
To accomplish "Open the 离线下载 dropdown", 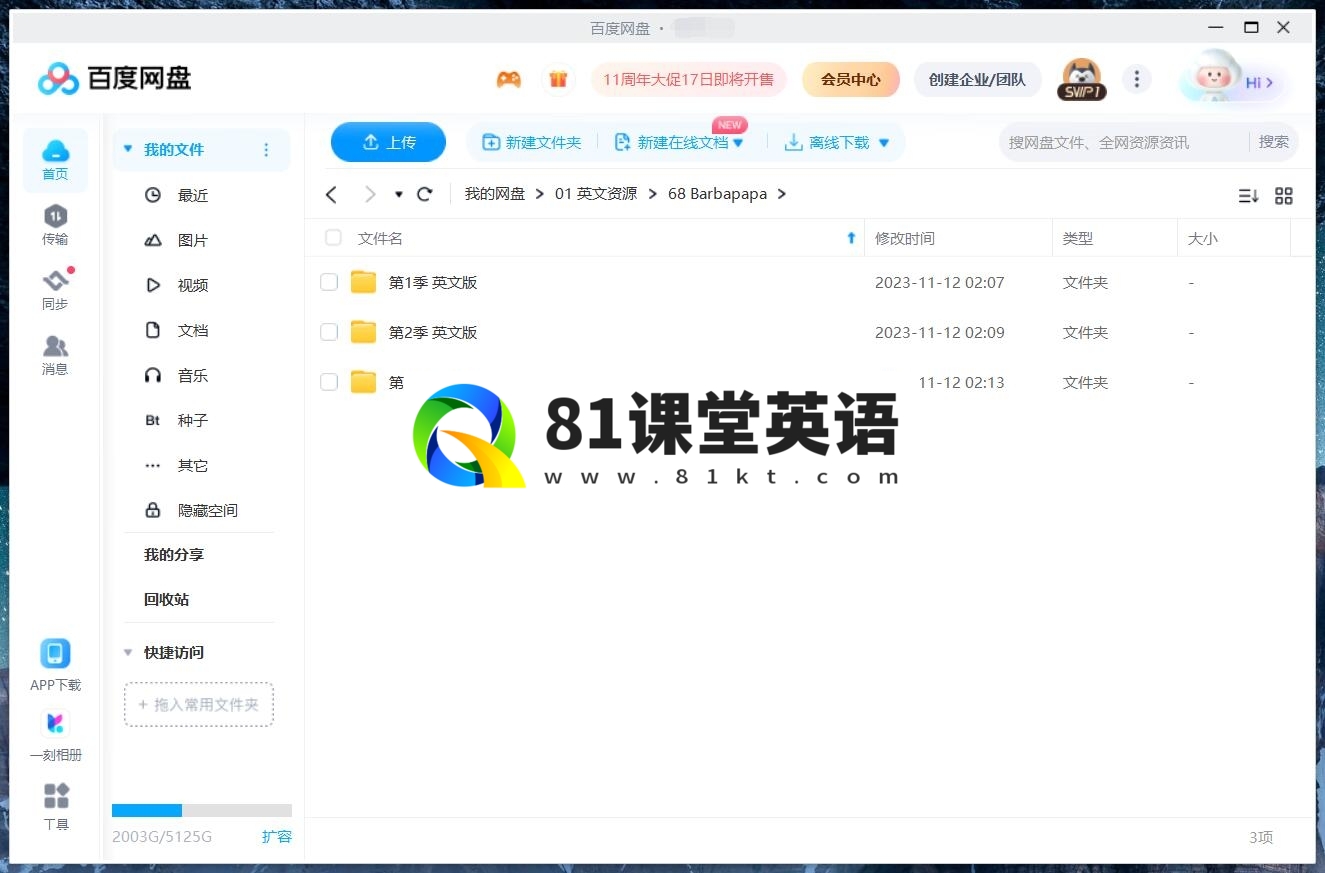I will click(884, 143).
